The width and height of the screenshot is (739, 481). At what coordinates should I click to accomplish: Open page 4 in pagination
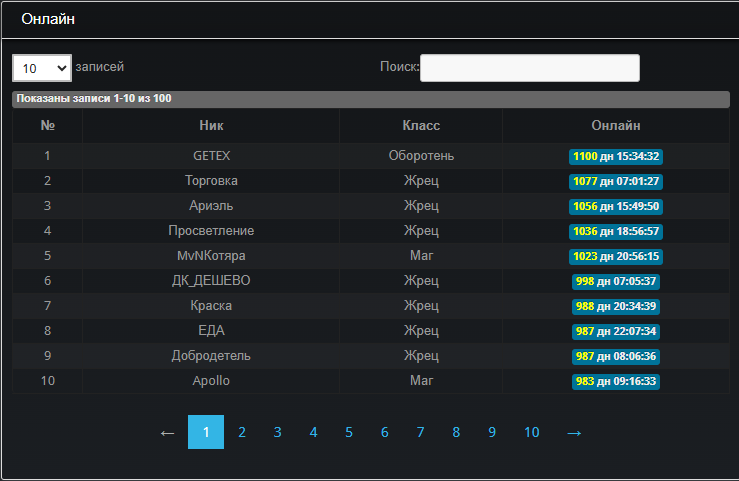point(313,432)
